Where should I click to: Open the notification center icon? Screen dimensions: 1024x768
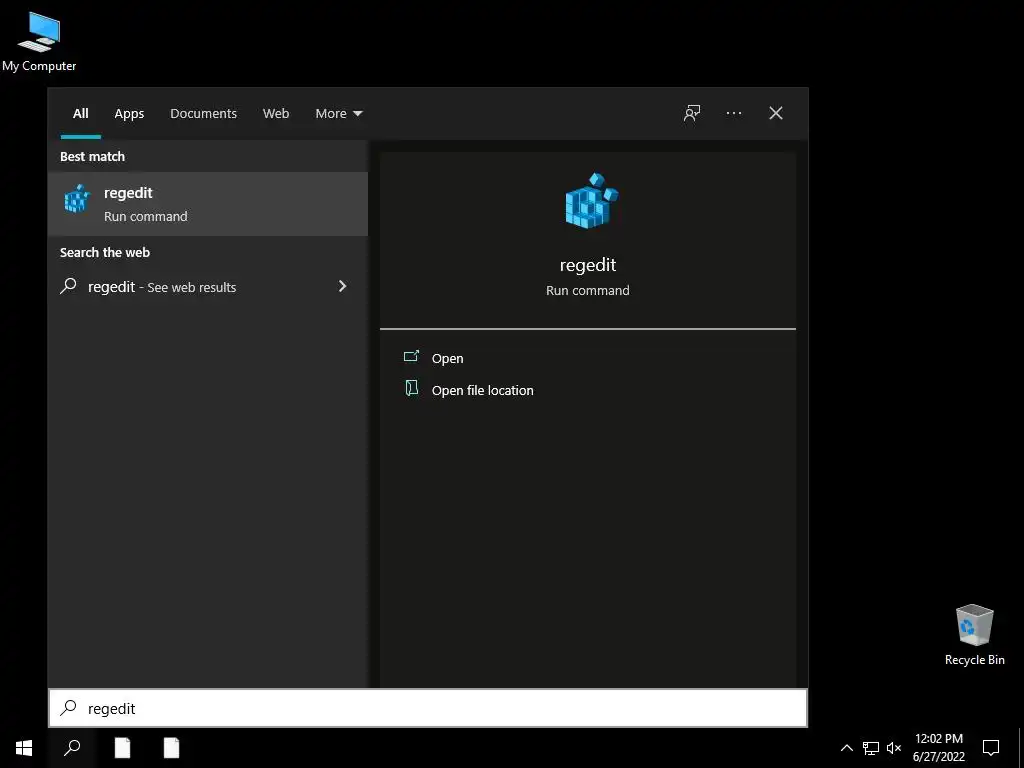[x=991, y=748]
